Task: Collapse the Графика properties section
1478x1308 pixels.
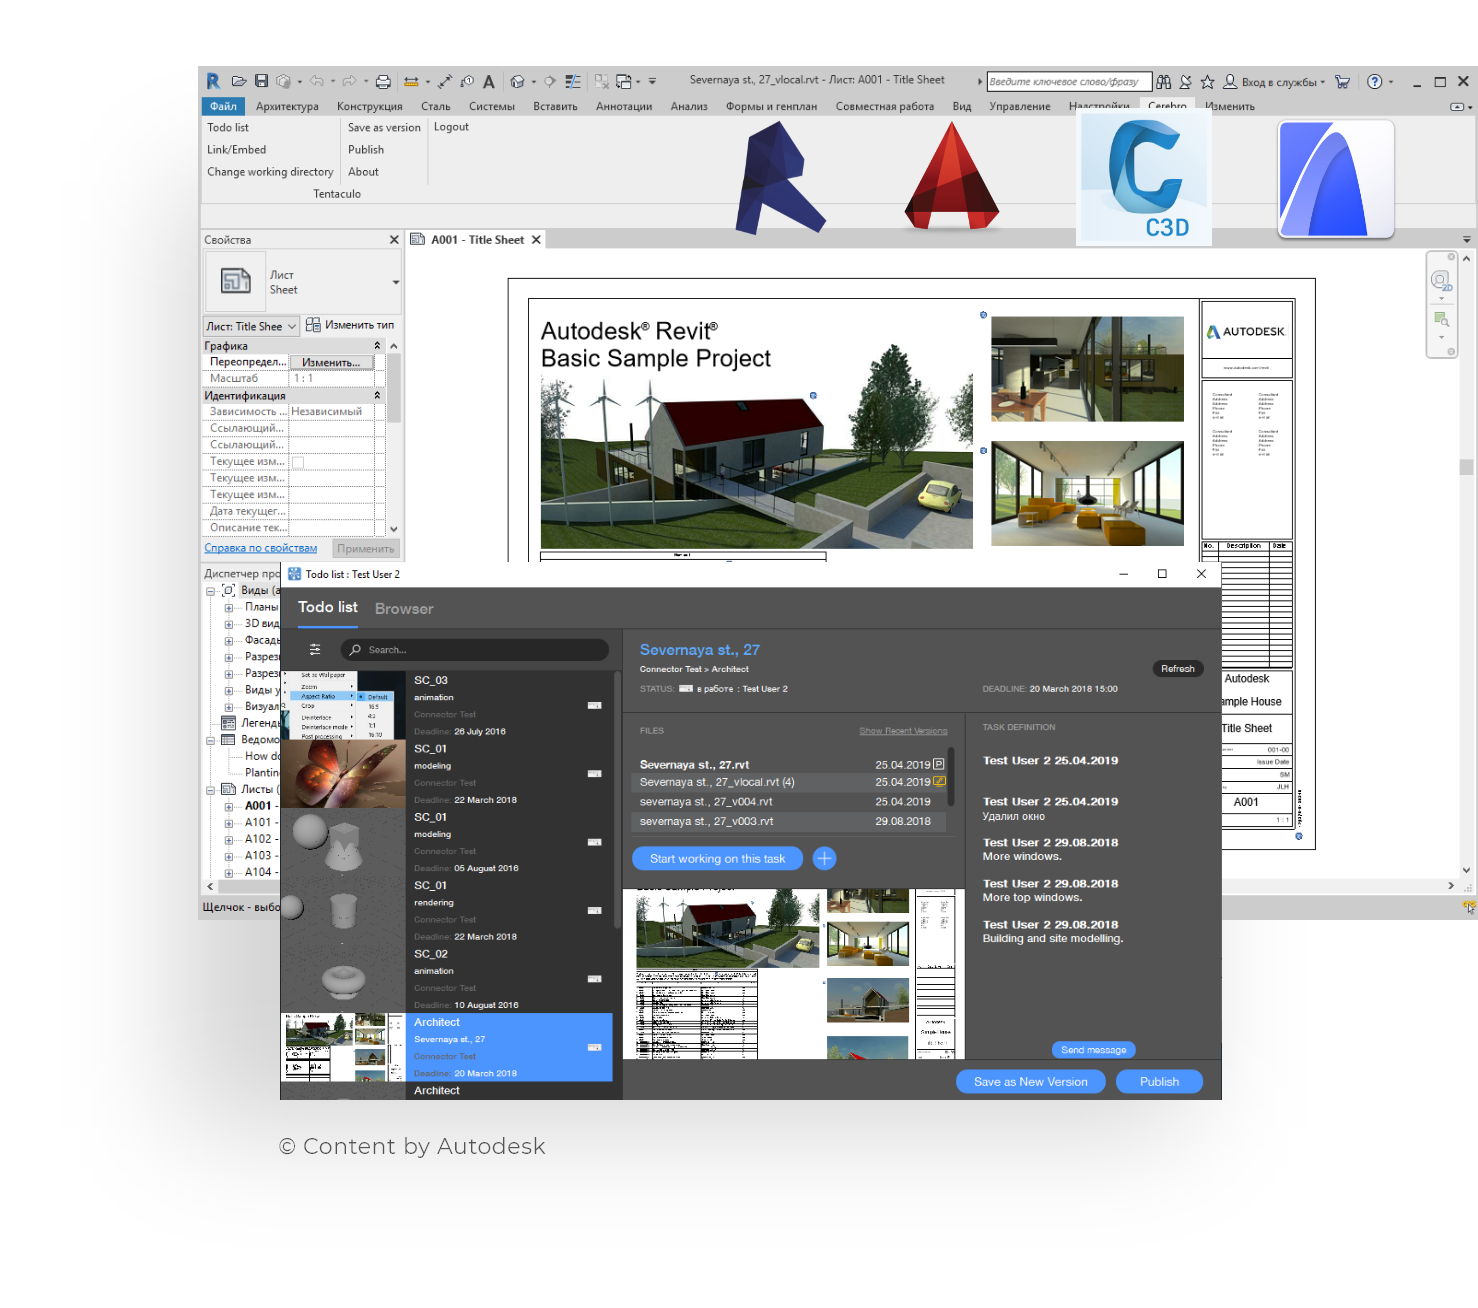Action: click(377, 346)
